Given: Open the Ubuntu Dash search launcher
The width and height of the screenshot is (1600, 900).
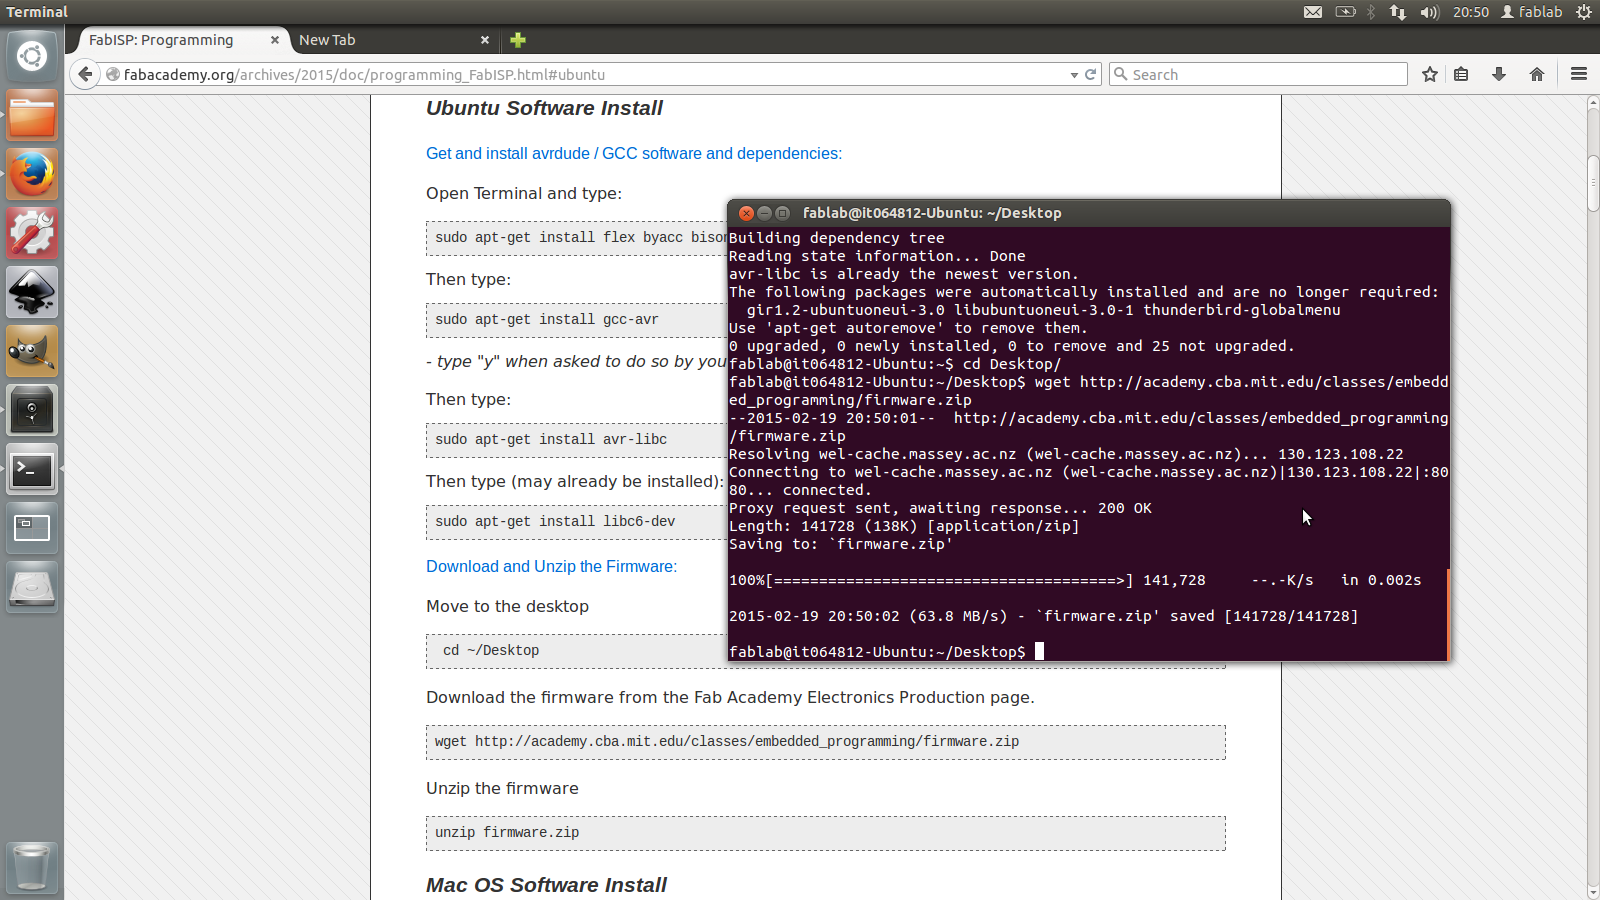Looking at the screenshot, I should pyautogui.click(x=32, y=56).
